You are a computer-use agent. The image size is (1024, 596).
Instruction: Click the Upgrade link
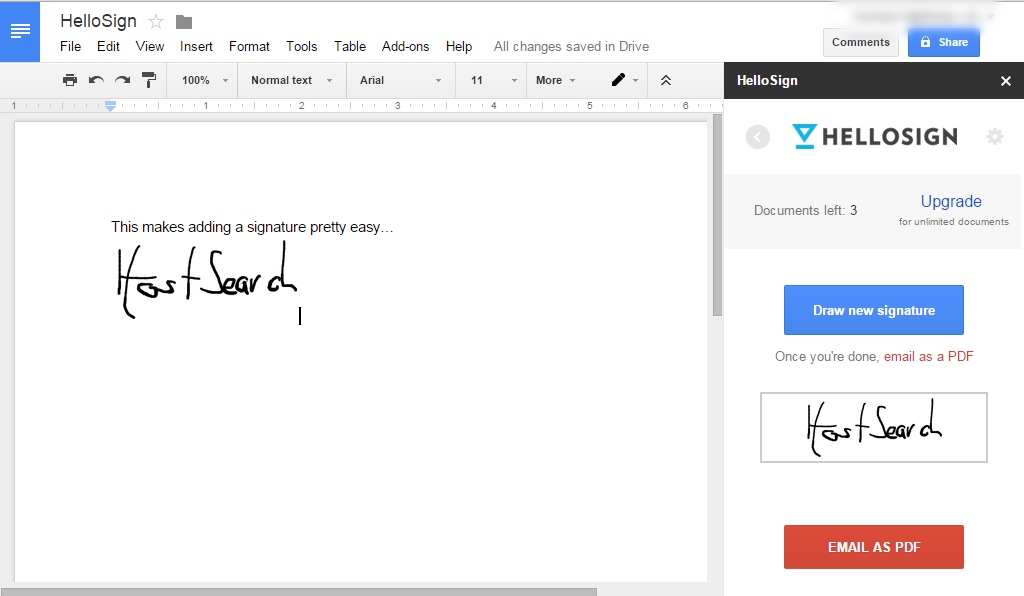pos(950,201)
